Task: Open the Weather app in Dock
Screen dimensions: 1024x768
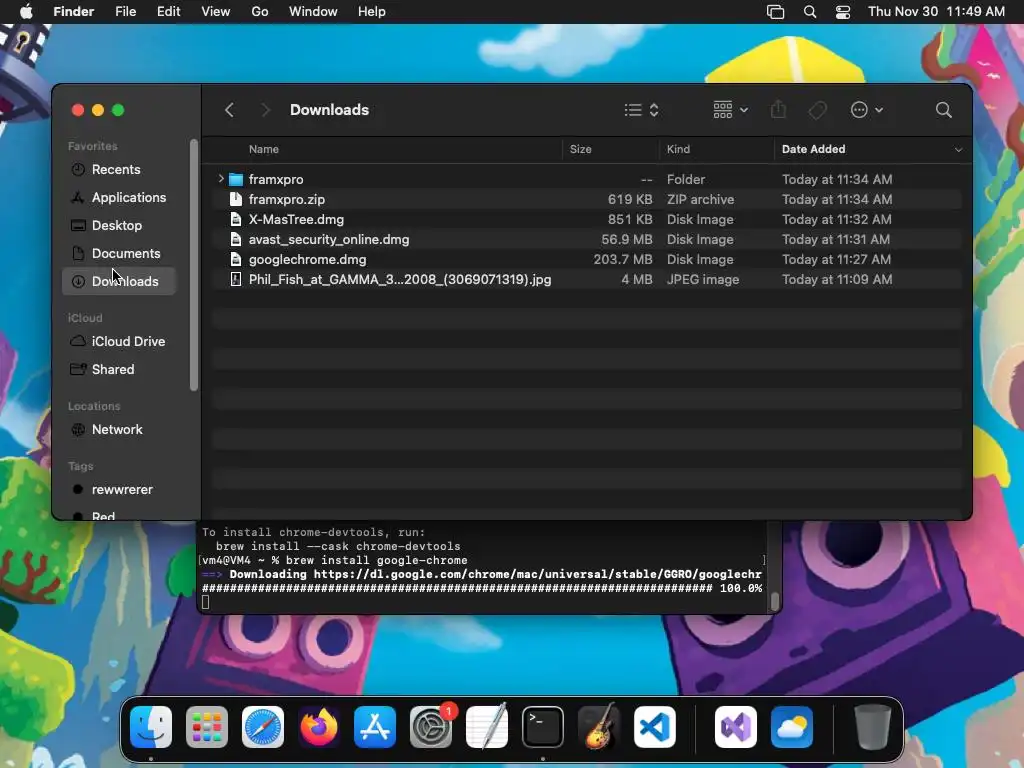Action: point(792,727)
